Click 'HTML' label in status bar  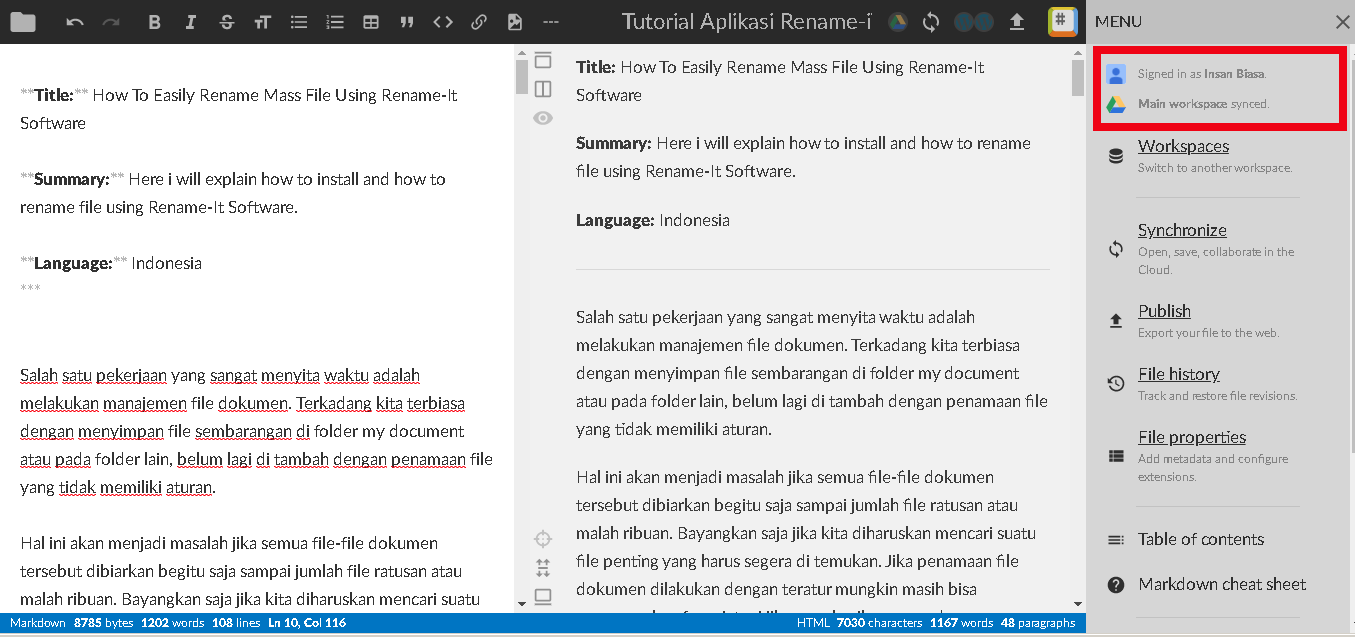812,623
